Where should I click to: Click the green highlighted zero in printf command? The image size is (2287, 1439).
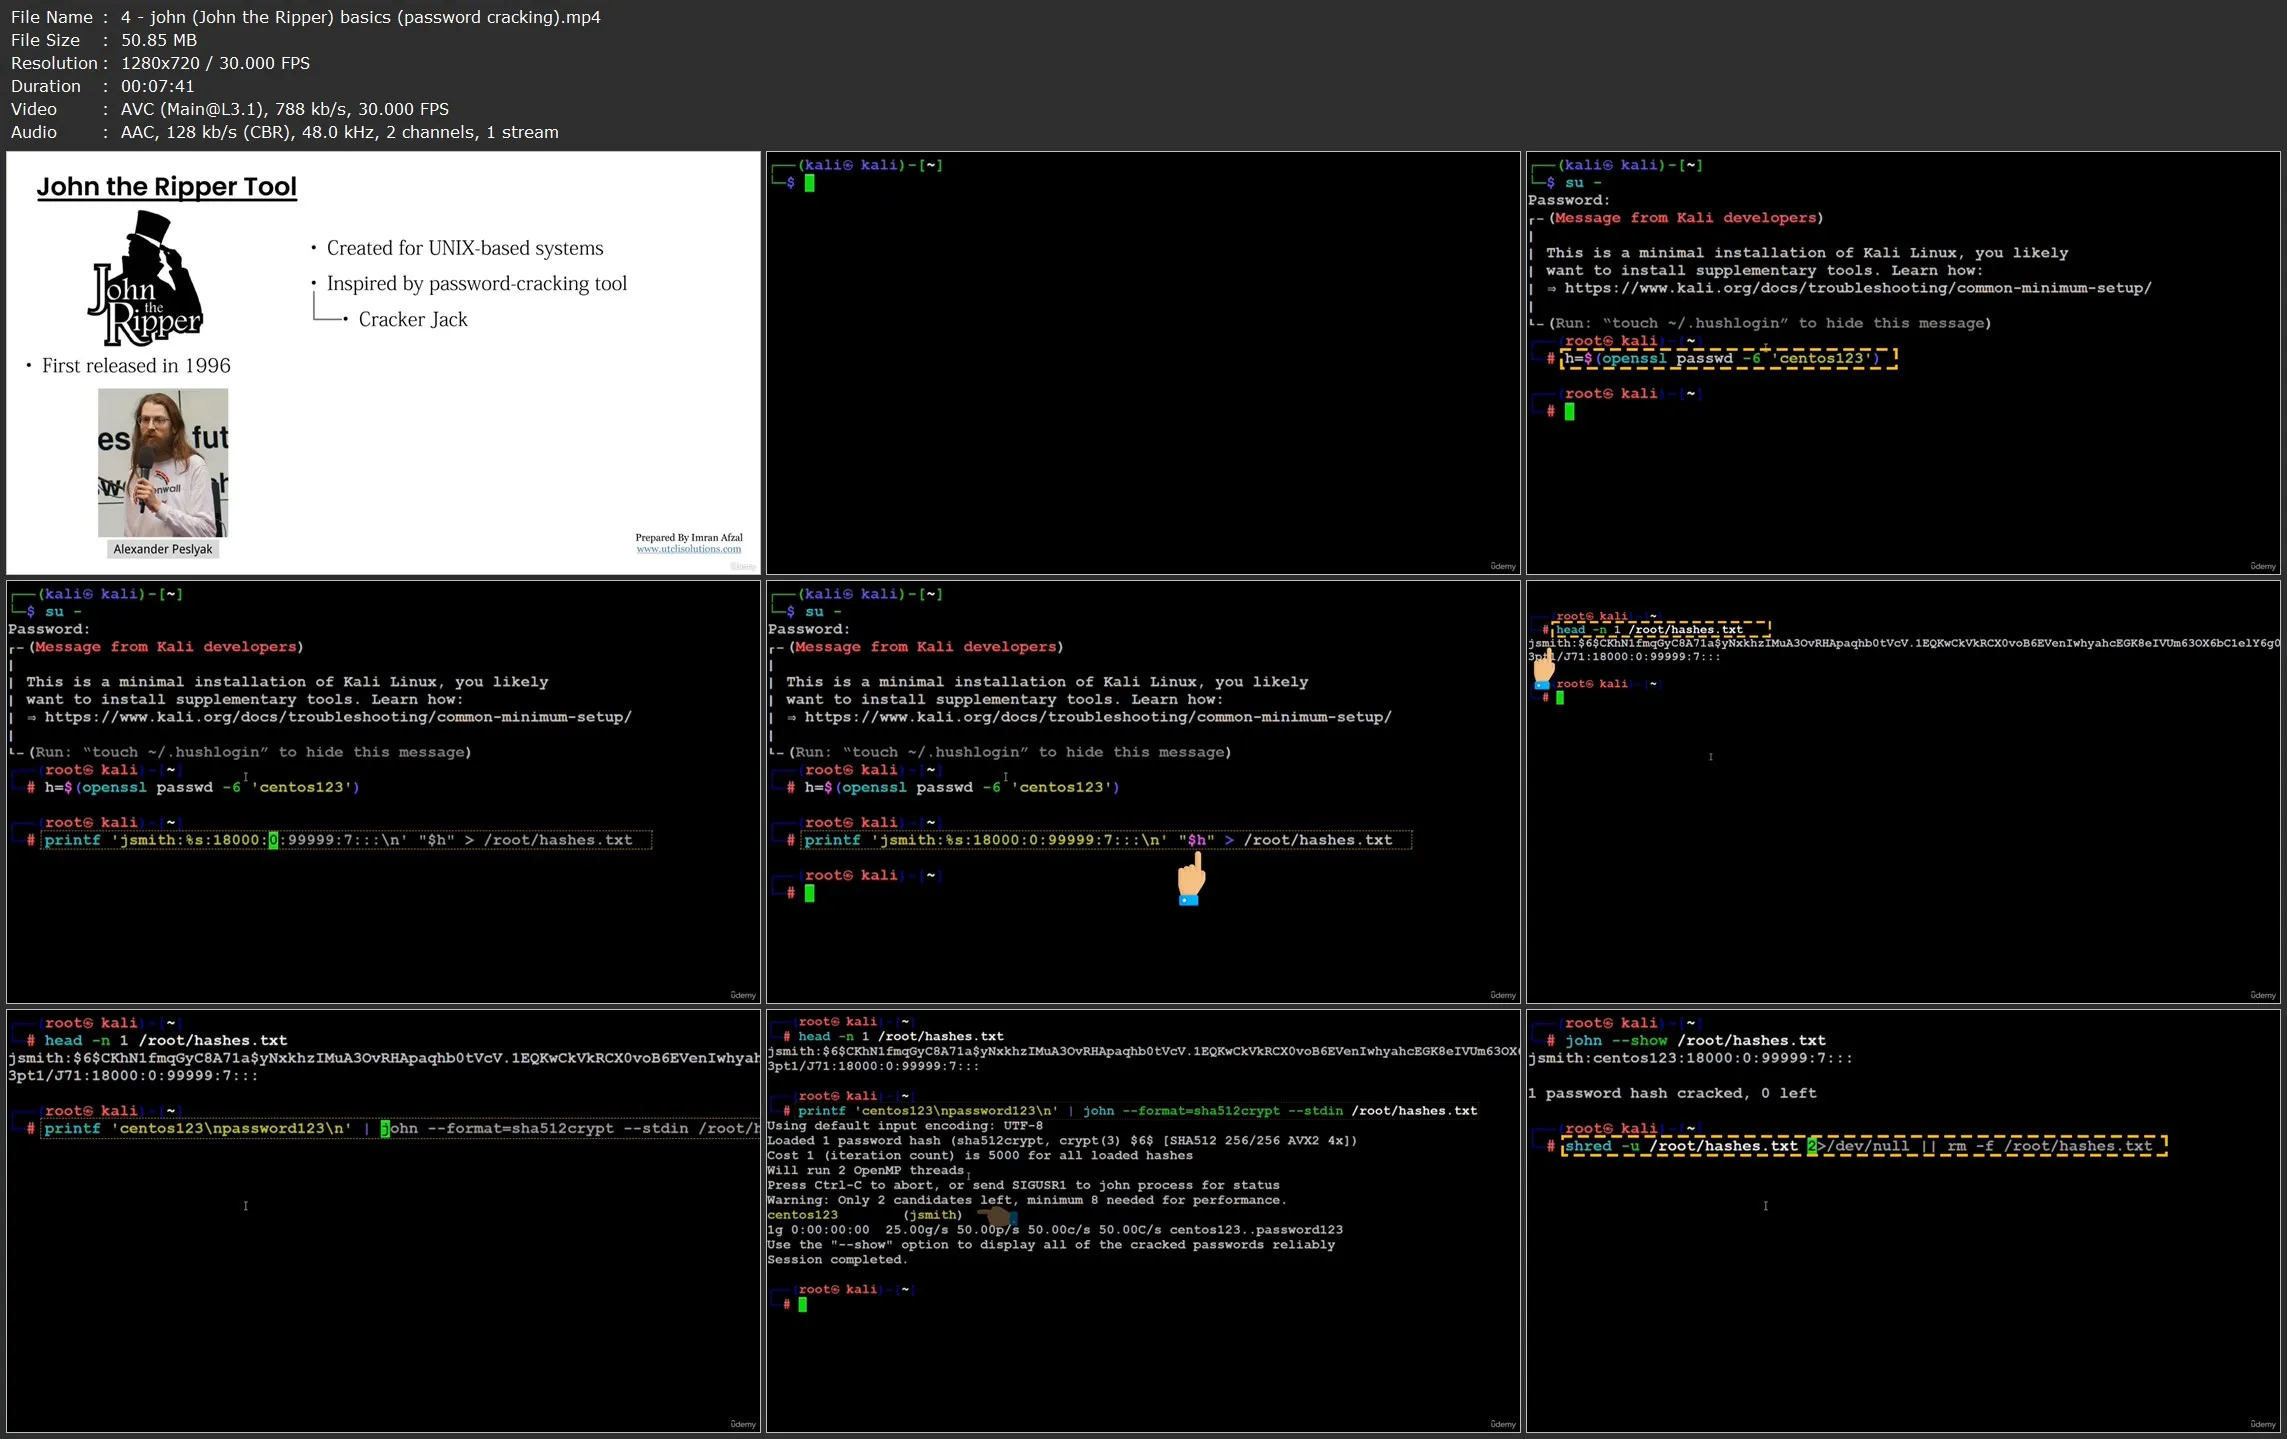tap(272, 840)
